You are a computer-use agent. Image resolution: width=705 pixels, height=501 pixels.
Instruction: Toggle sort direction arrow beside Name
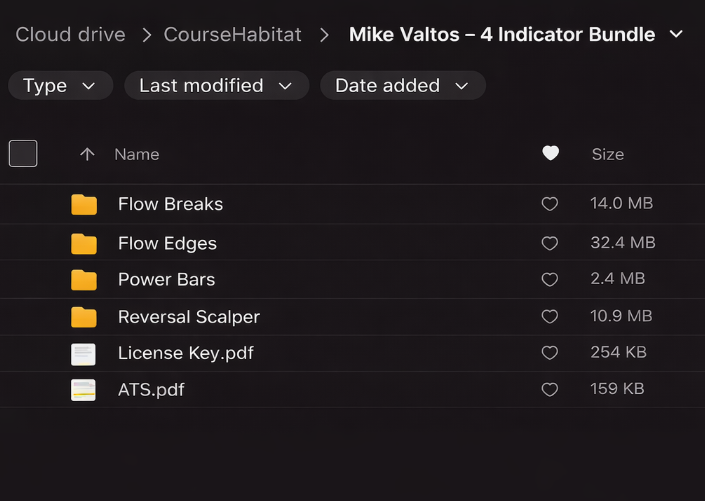87,154
